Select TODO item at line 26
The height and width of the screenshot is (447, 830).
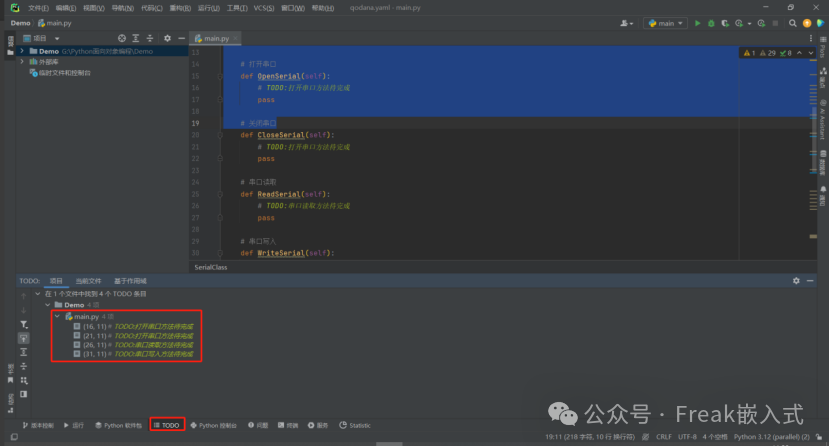pyautogui.click(x=132, y=345)
